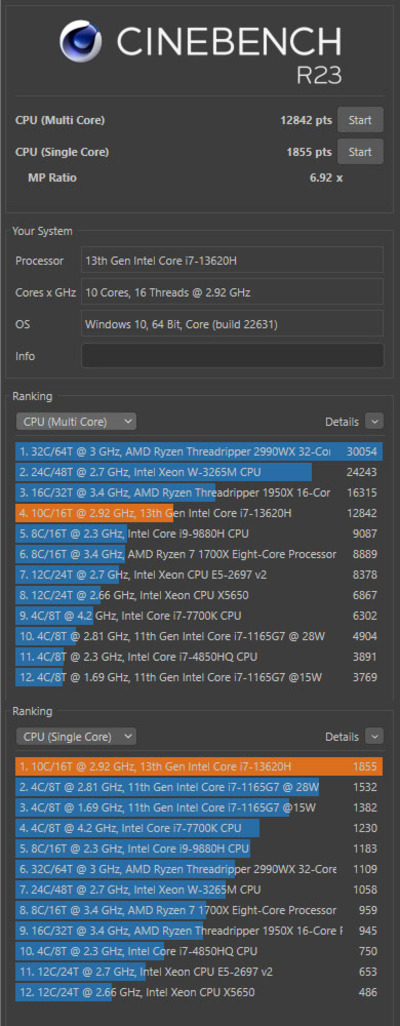The width and height of the screenshot is (400, 1026).
Task: Click the OS field Windows 10
Action: click(x=232, y=324)
